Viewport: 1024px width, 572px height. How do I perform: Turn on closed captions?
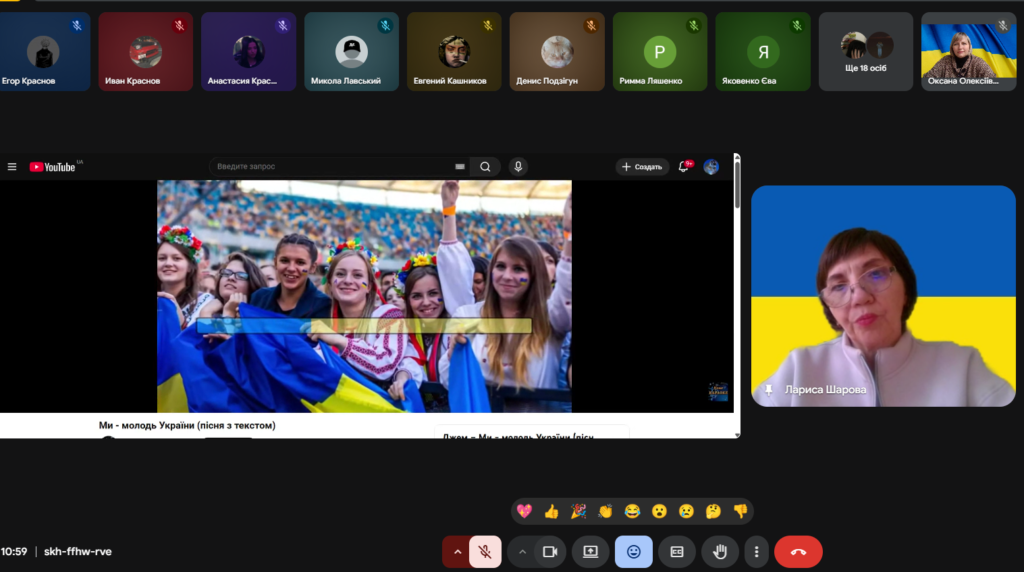pyautogui.click(x=677, y=551)
